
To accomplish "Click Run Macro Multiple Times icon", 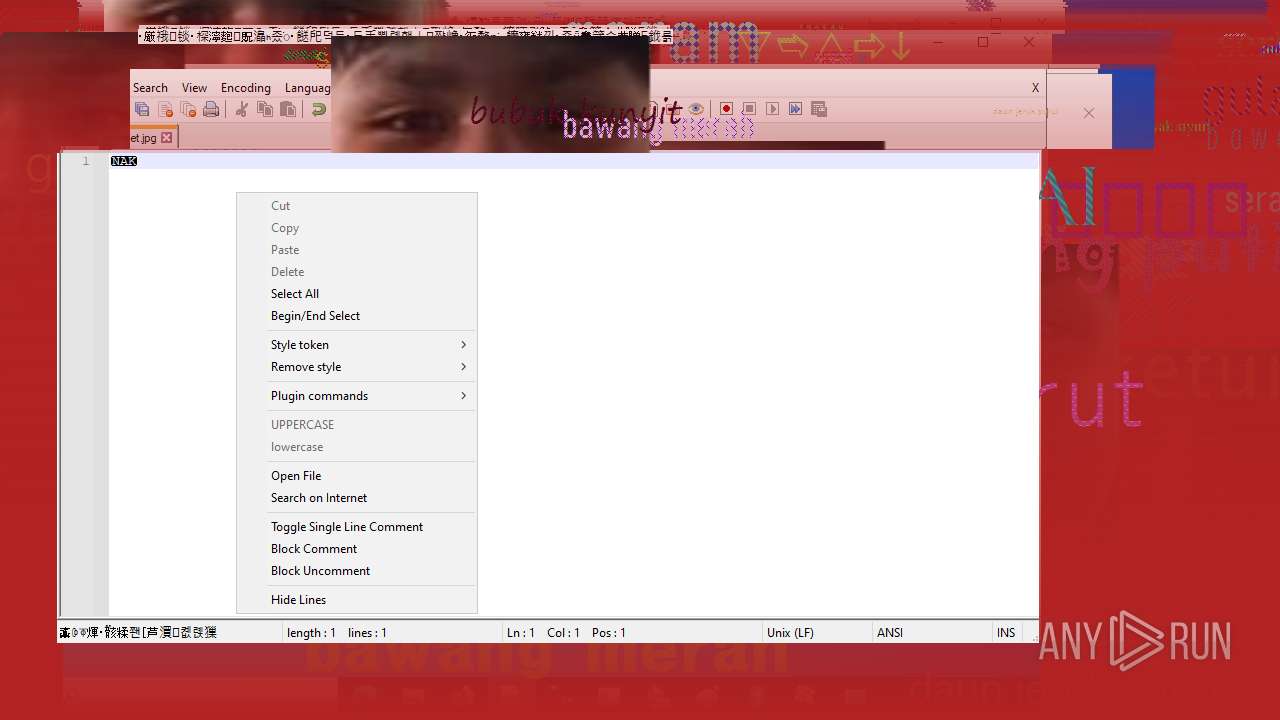I will tap(795, 108).
